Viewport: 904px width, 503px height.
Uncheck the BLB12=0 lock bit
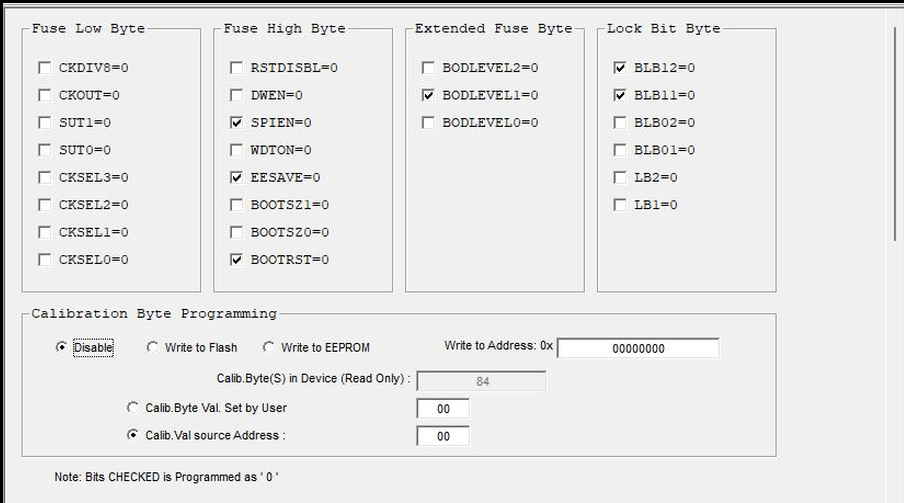(620, 67)
